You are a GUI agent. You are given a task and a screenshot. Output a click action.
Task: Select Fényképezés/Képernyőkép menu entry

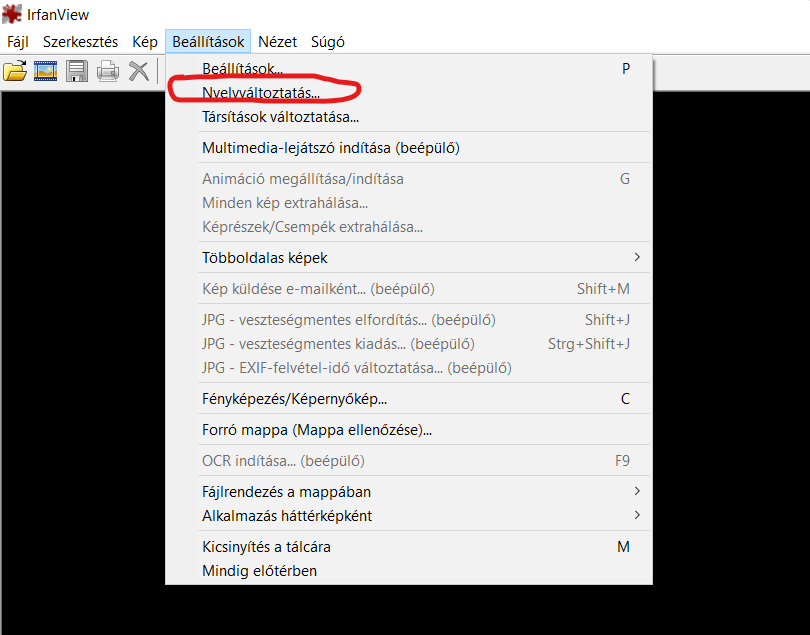click(294, 399)
